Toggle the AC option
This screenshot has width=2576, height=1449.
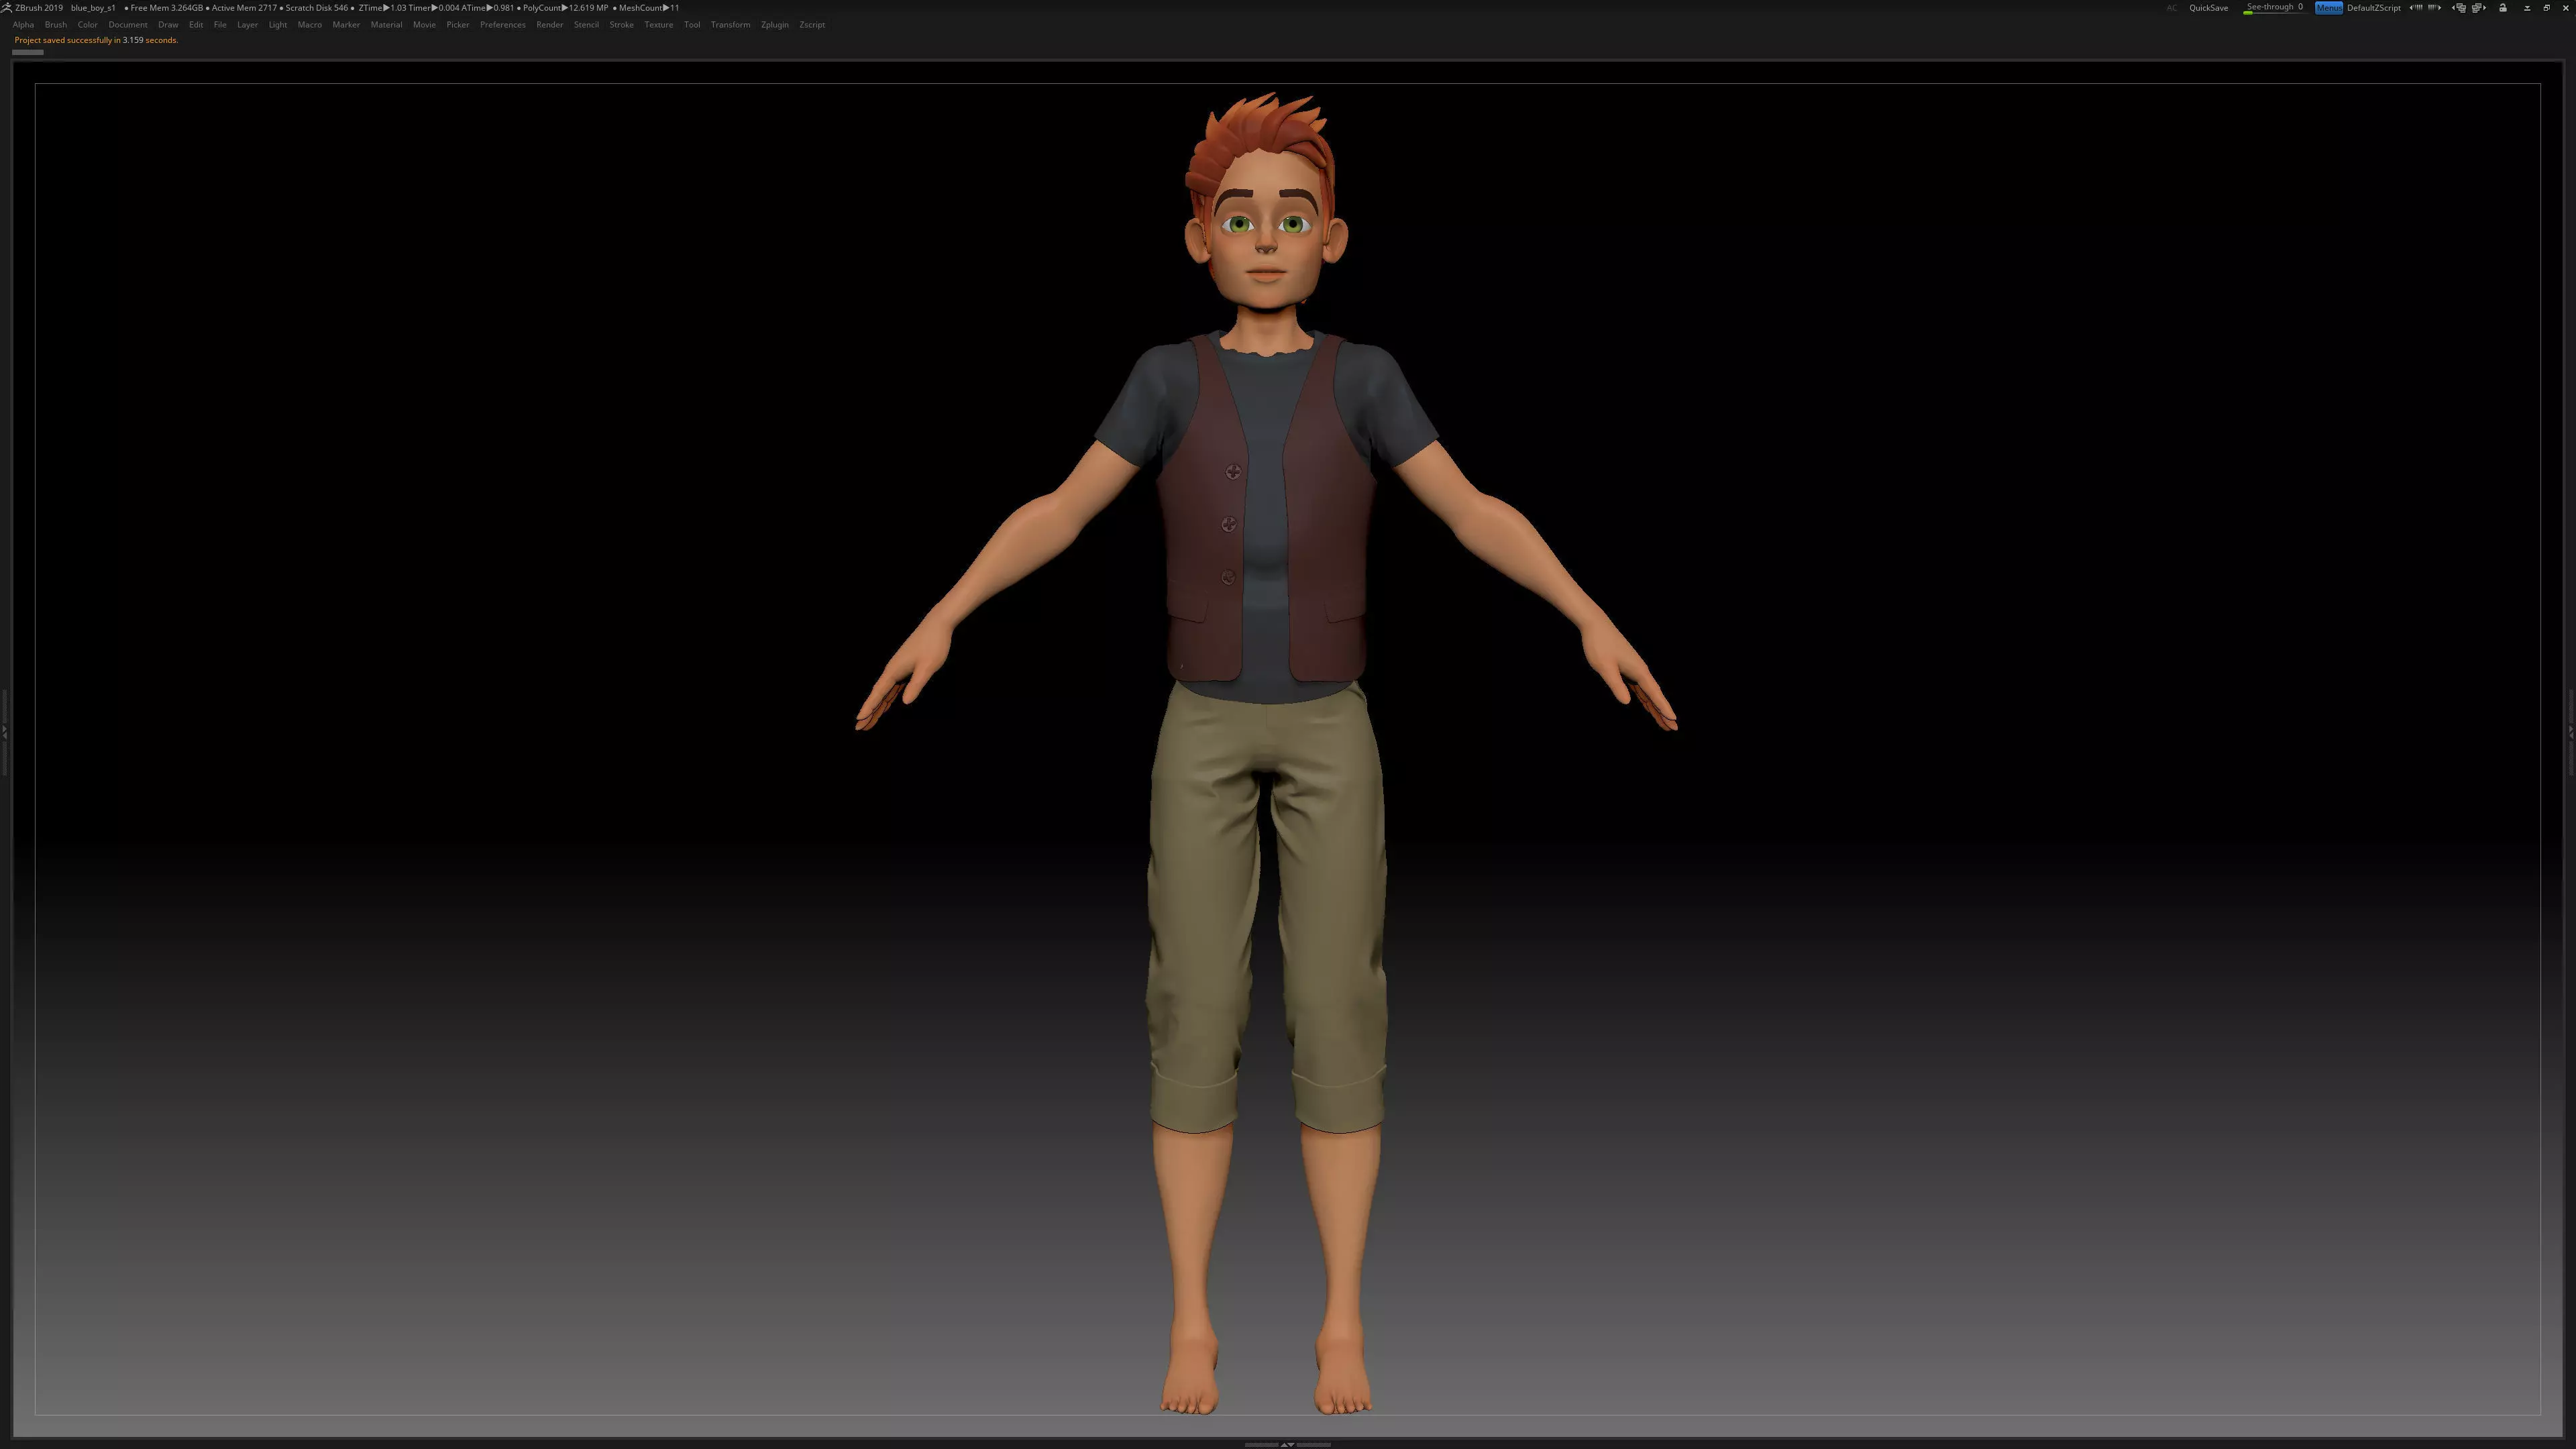(2171, 8)
